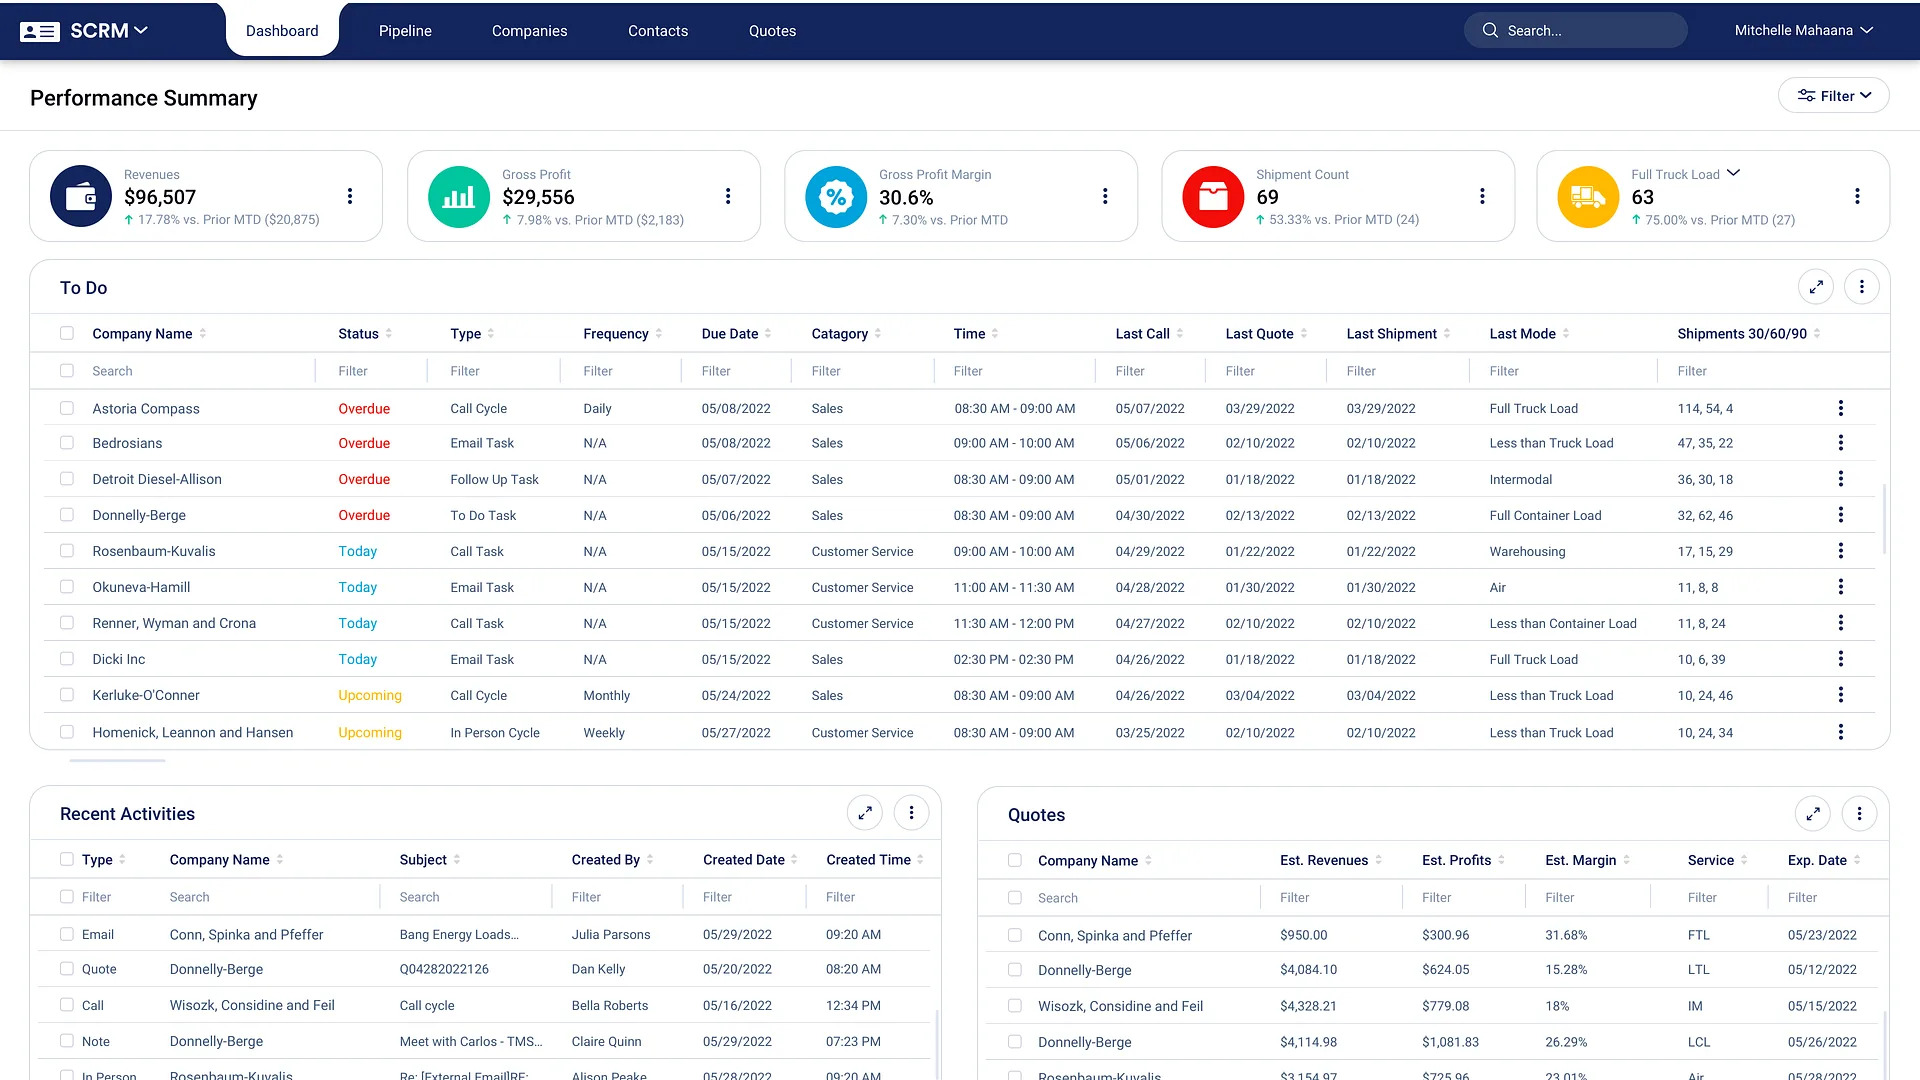Open the Quotes panel kebab menu

tap(1860, 813)
